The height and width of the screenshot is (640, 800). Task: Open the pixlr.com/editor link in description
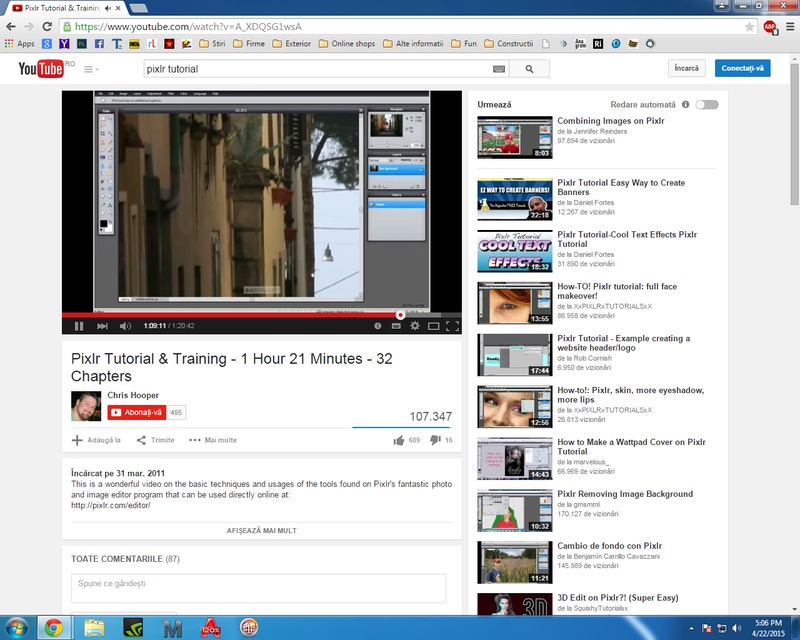pyautogui.click(x=111, y=505)
